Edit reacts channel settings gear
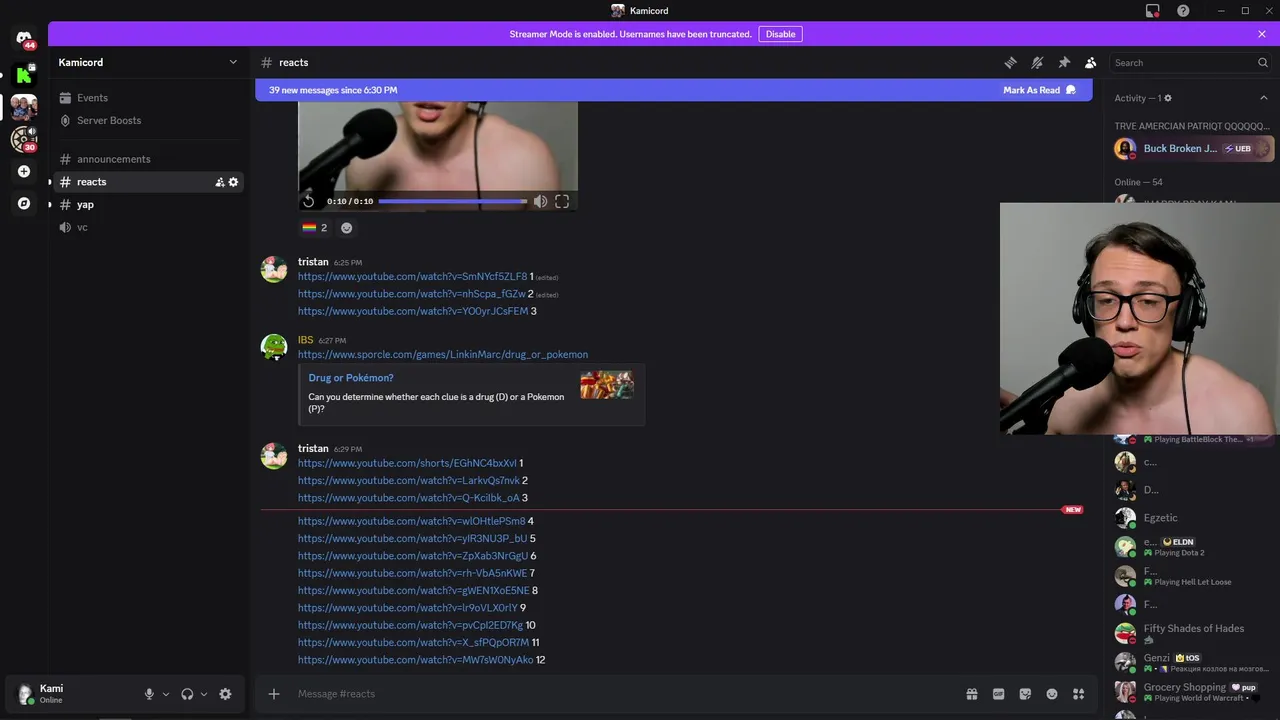Screen dimensions: 1280x720 [x=234, y=182]
